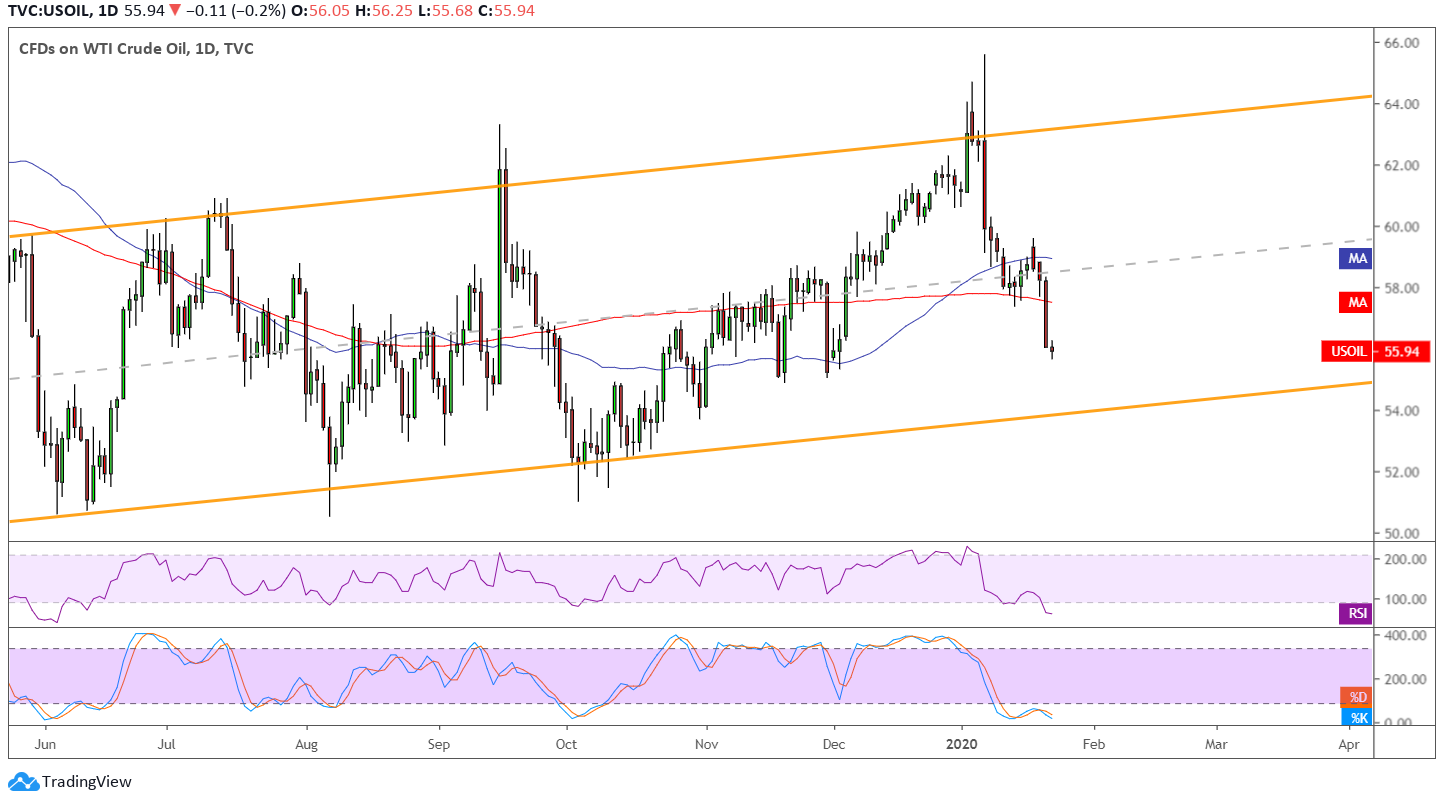
Task: Click the 52.00 price axis label
Action: pos(1402,472)
